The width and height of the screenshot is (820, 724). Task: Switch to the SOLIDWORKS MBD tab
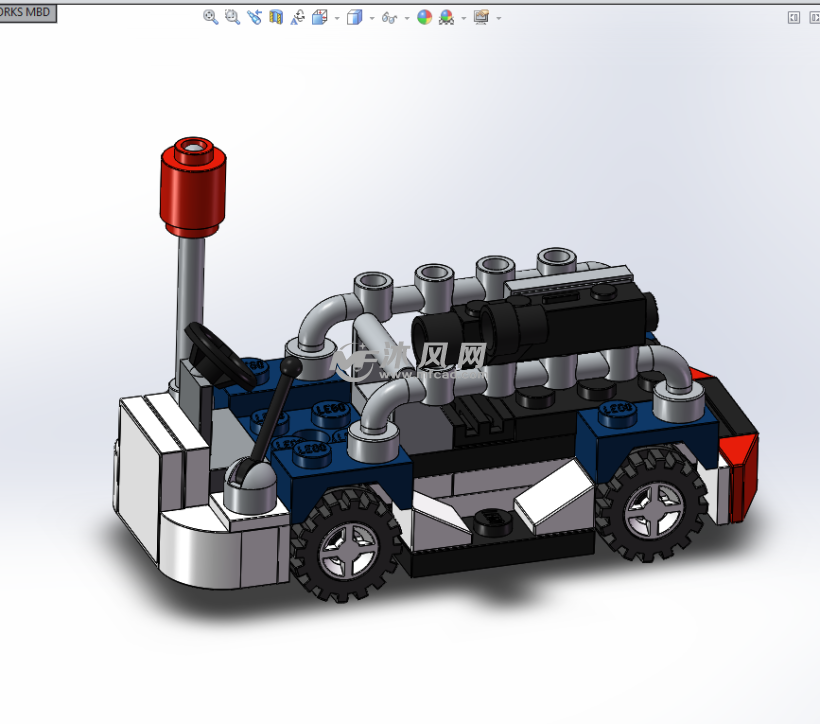(27, 12)
